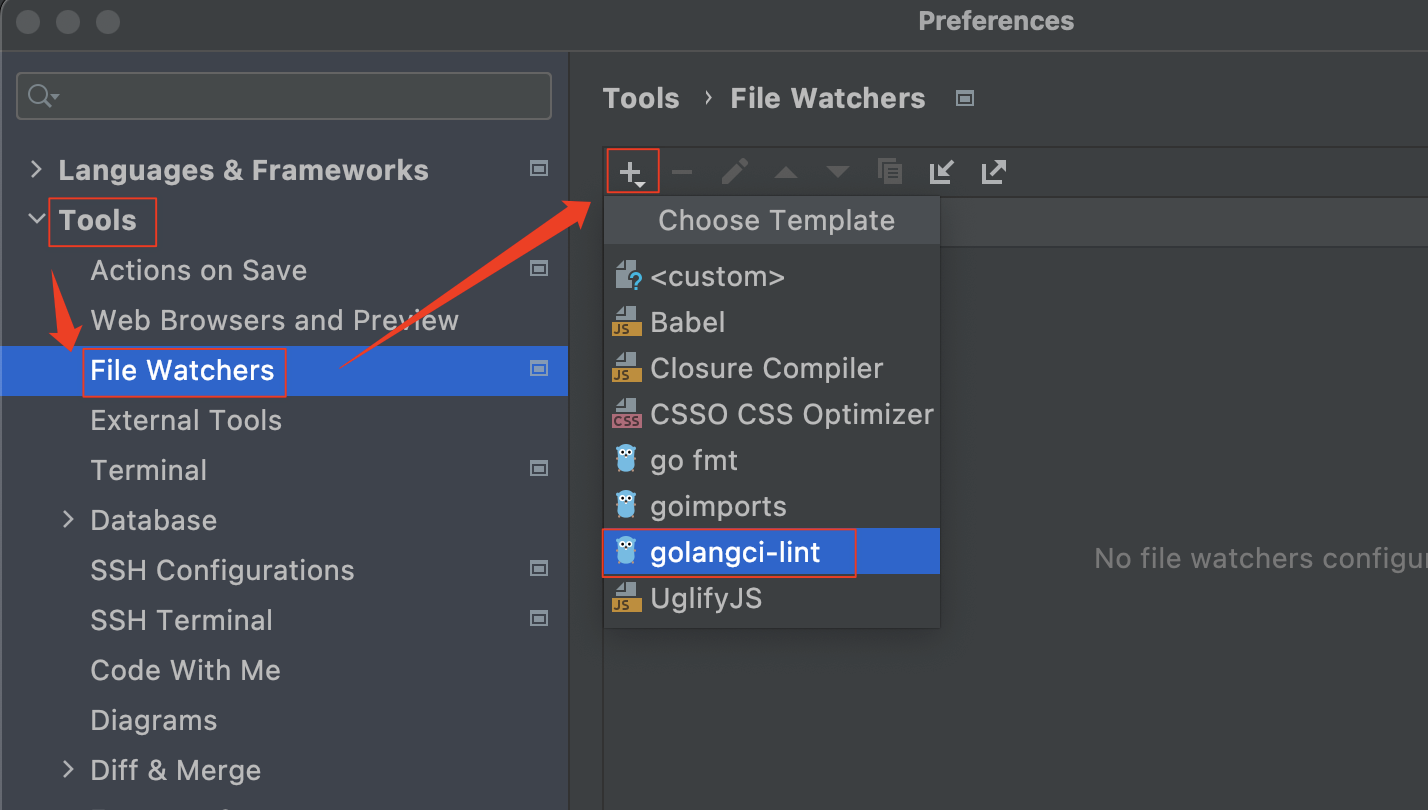Click the settings search field
Image resolution: width=1428 pixels, height=810 pixels.
[x=284, y=96]
